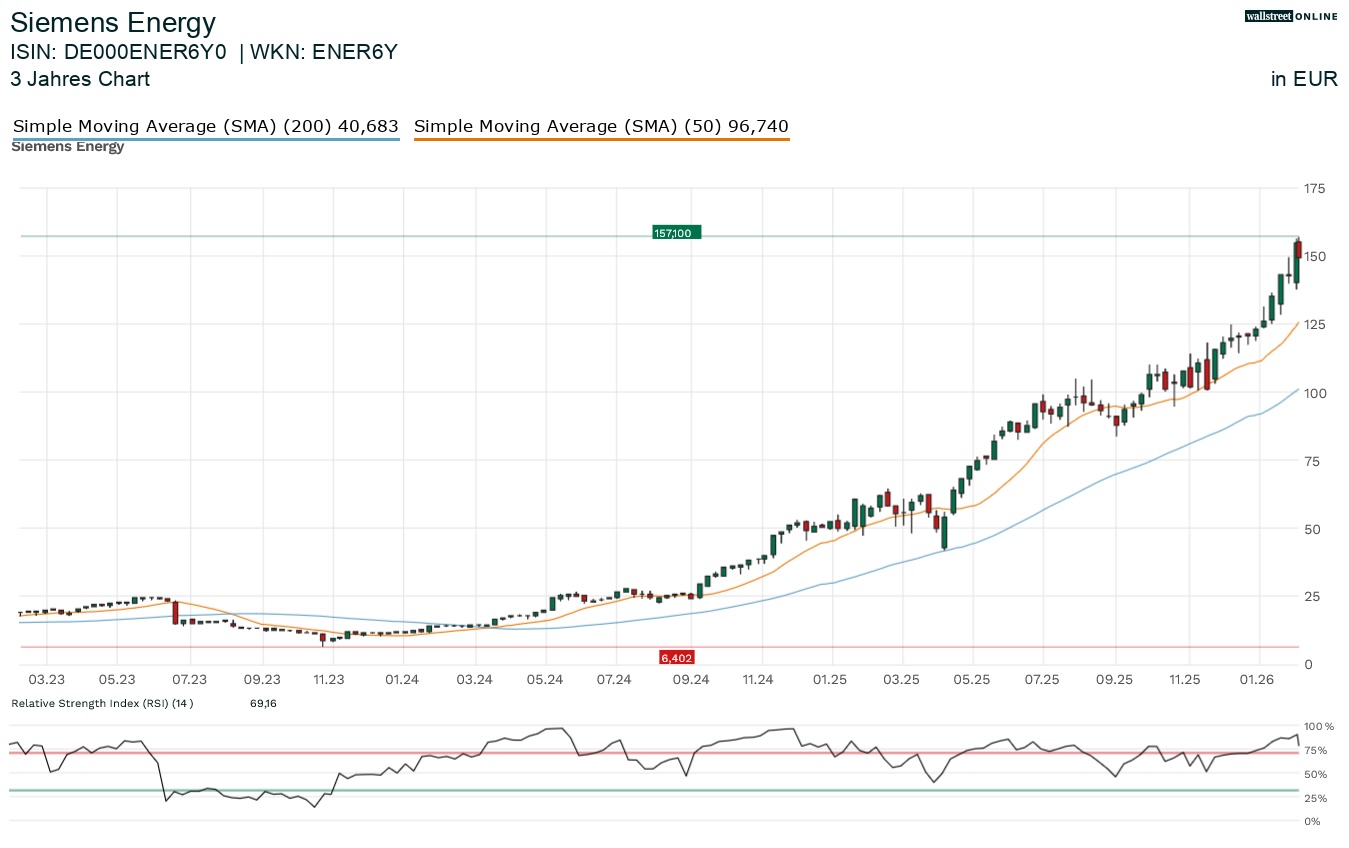Click the 157,100 high price marker
This screenshot has width=1349, height=848.
tap(677, 231)
